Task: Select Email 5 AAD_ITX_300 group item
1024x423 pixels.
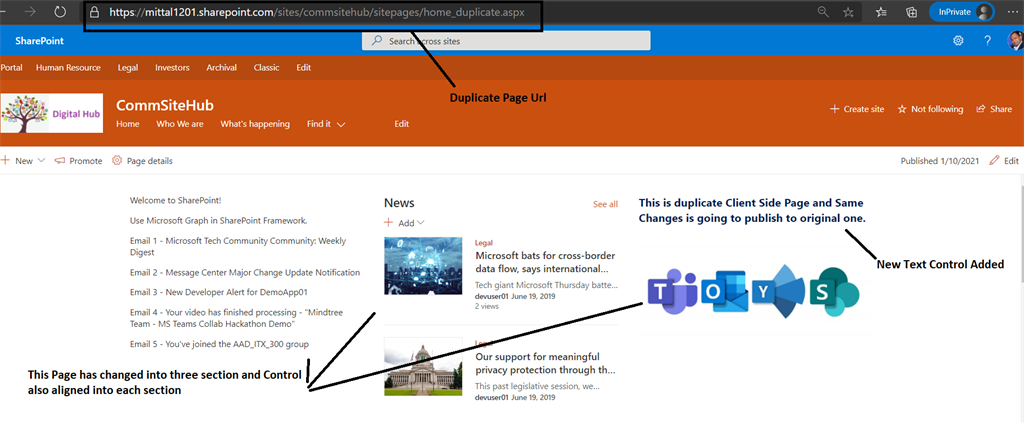Action: 219,344
